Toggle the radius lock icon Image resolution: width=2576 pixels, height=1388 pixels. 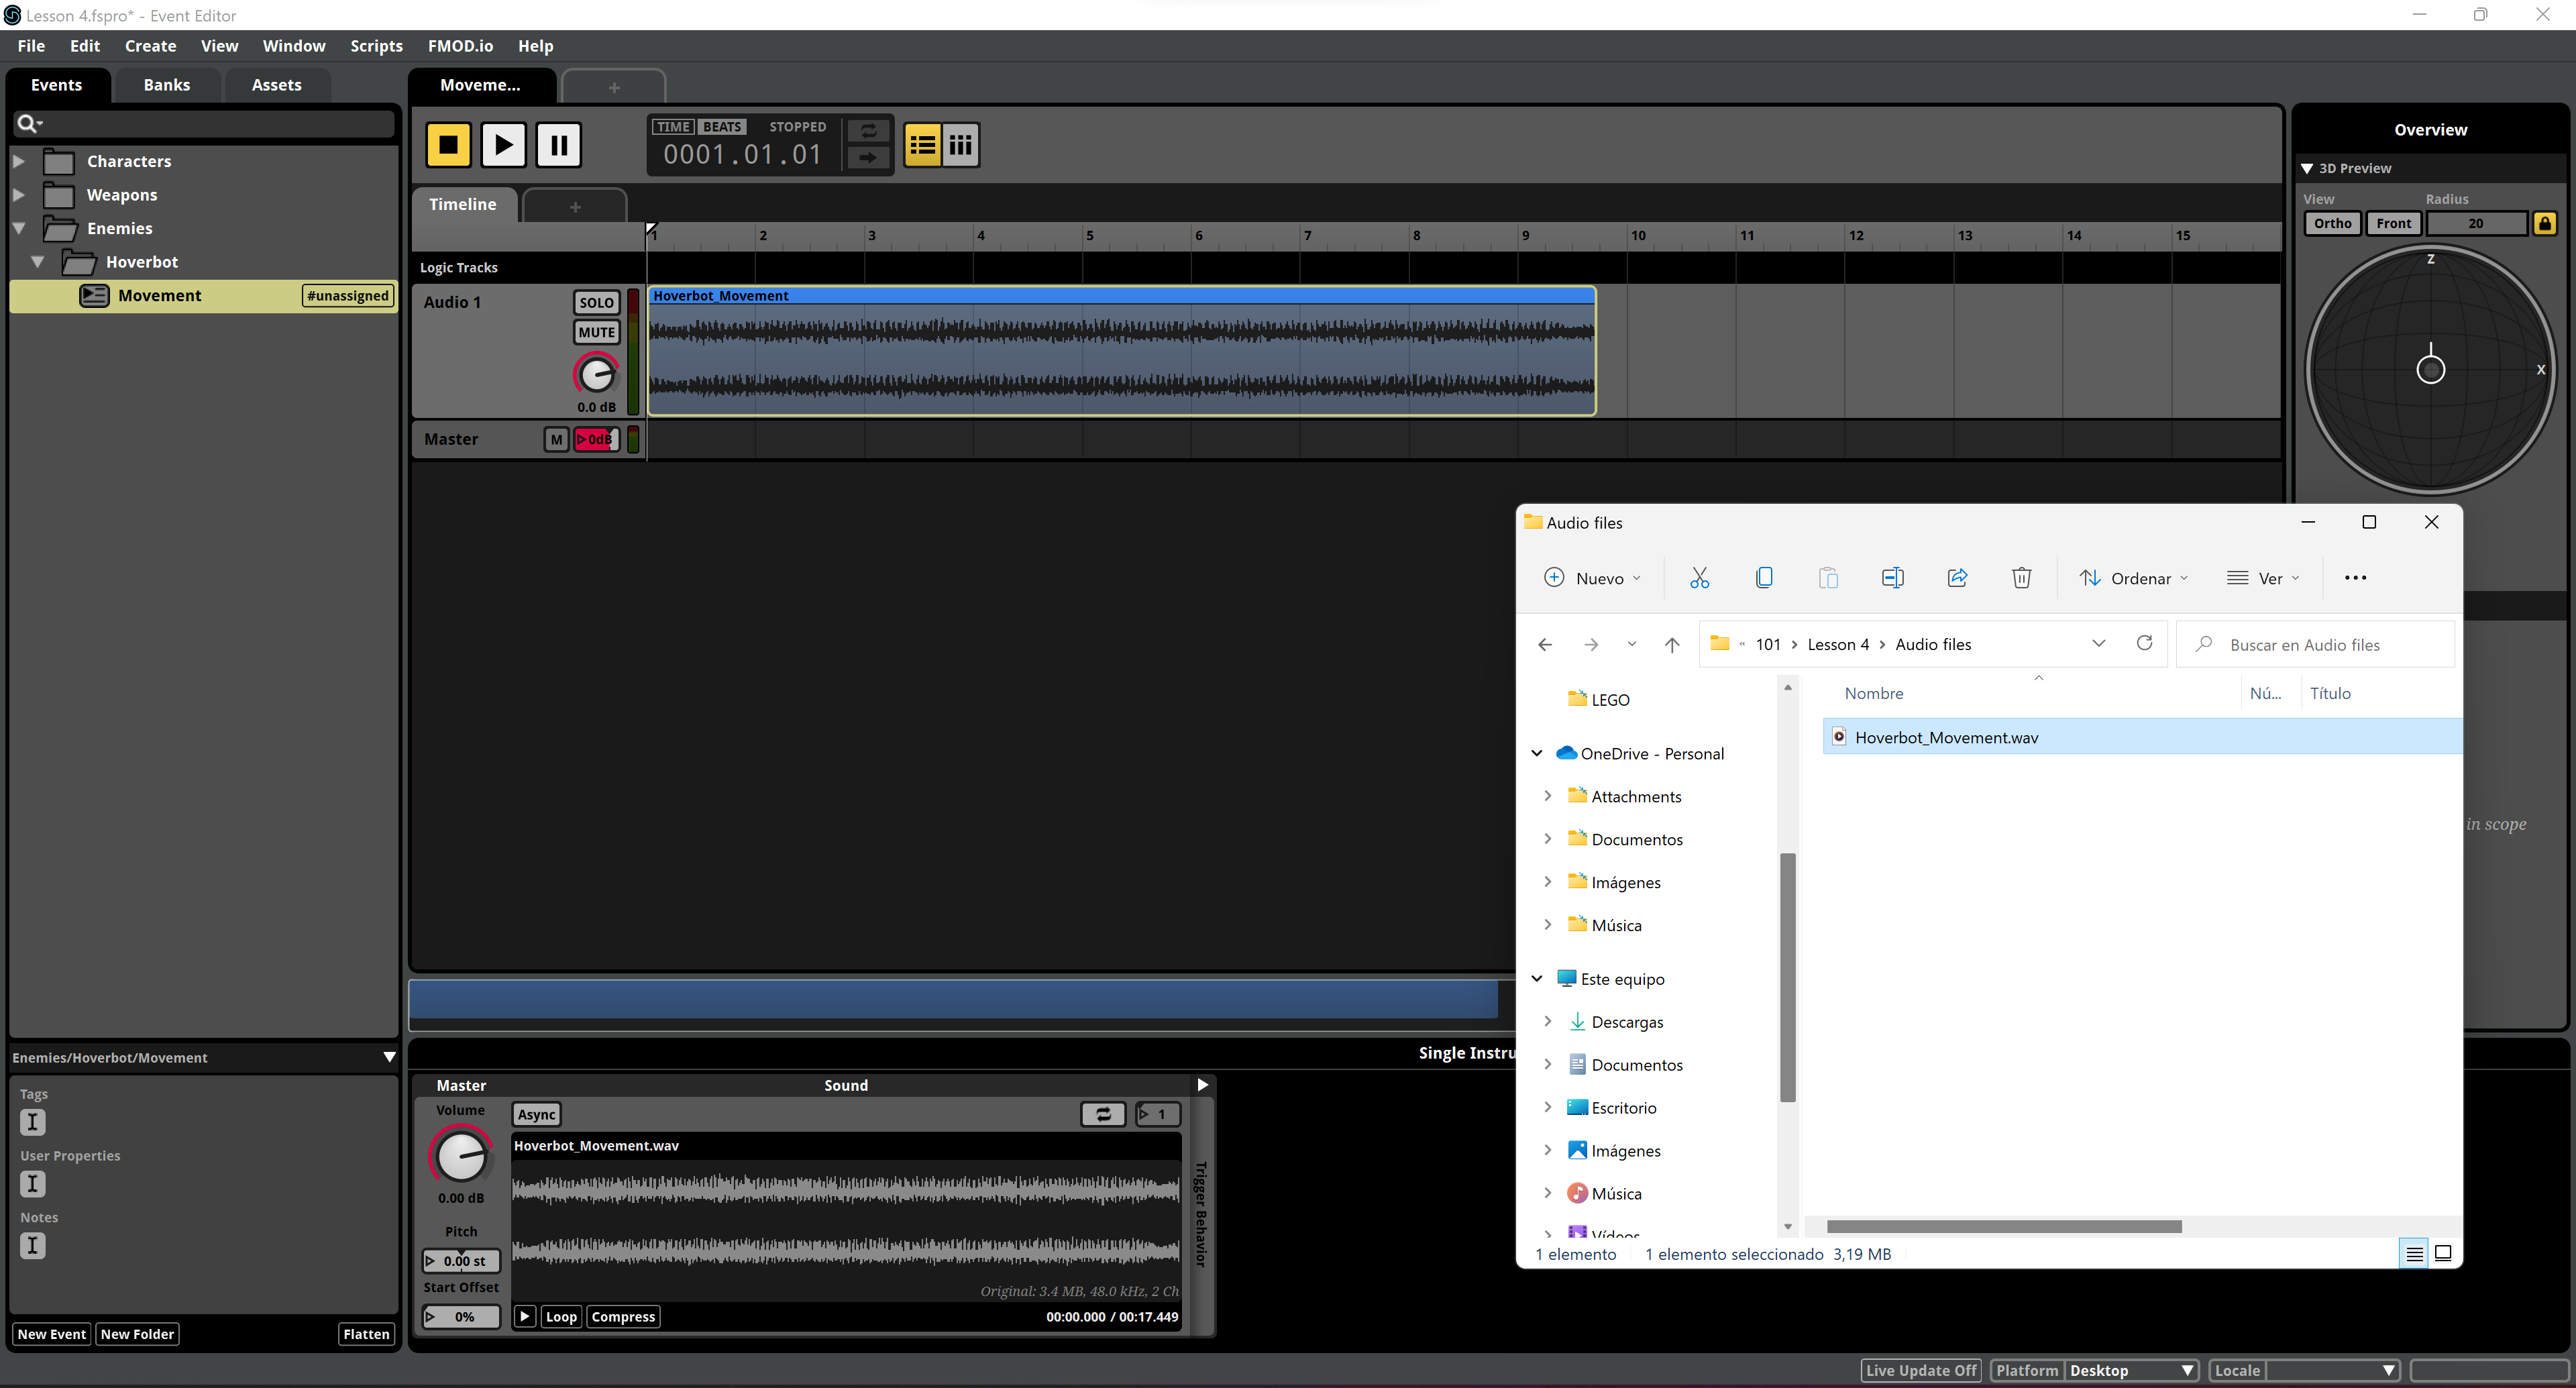(2545, 223)
